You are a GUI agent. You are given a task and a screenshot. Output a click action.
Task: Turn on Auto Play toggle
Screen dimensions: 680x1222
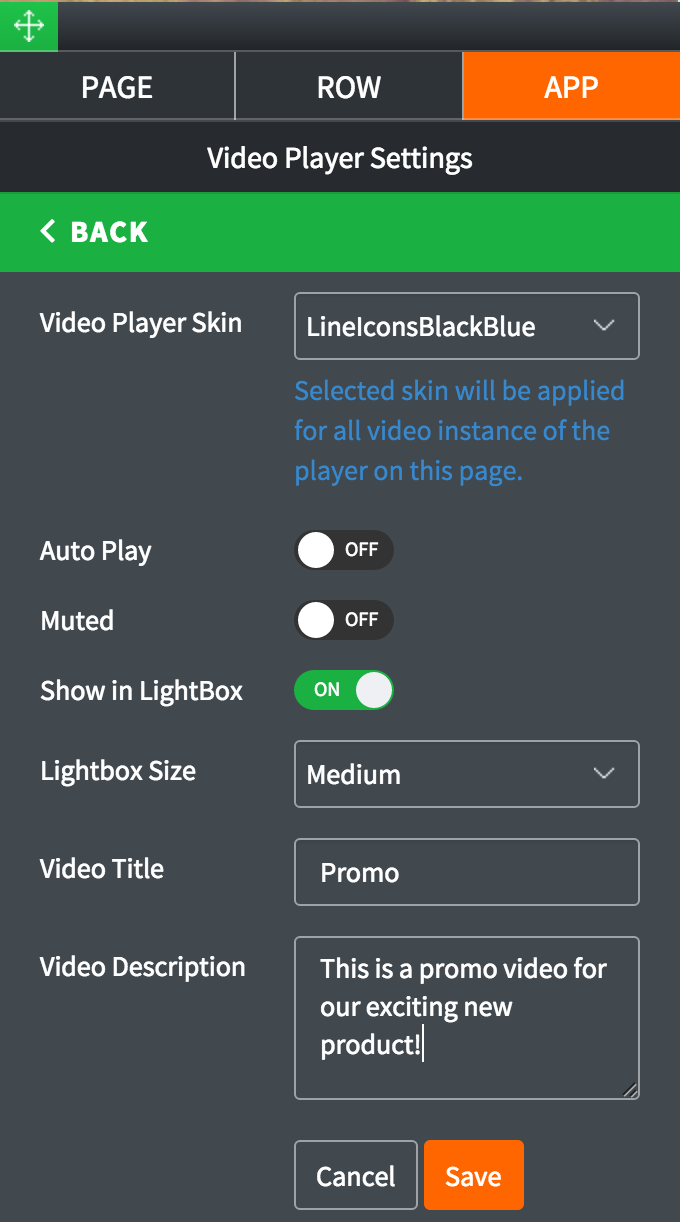344,550
